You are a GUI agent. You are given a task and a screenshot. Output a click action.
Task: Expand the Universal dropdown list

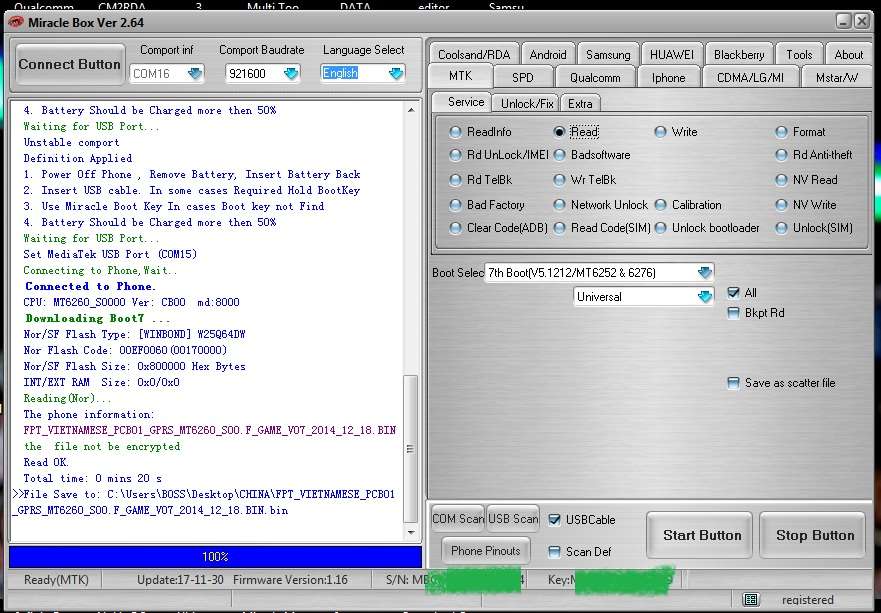(x=704, y=297)
